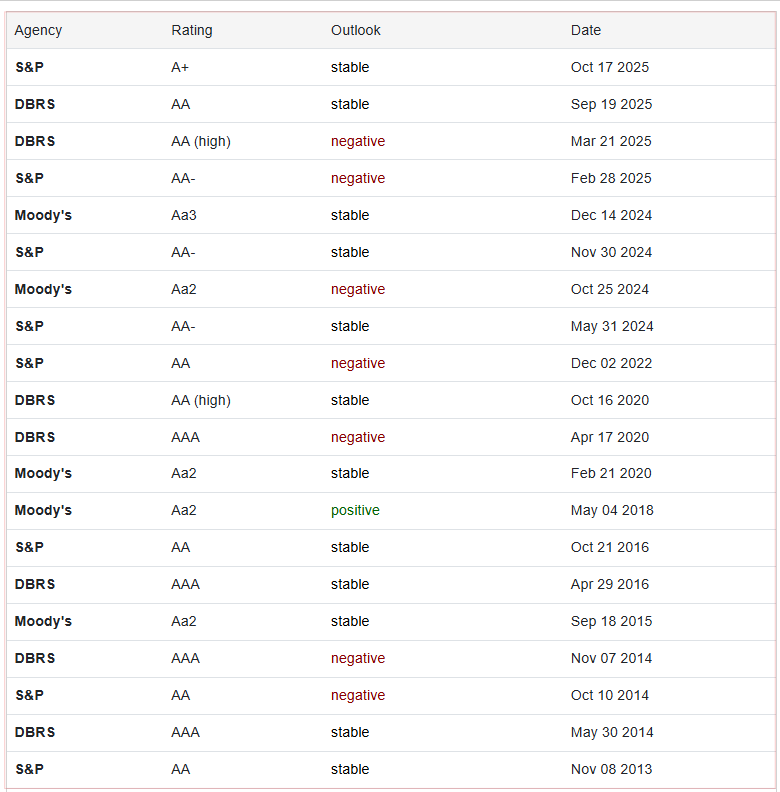Click the Date column header

coord(586,30)
